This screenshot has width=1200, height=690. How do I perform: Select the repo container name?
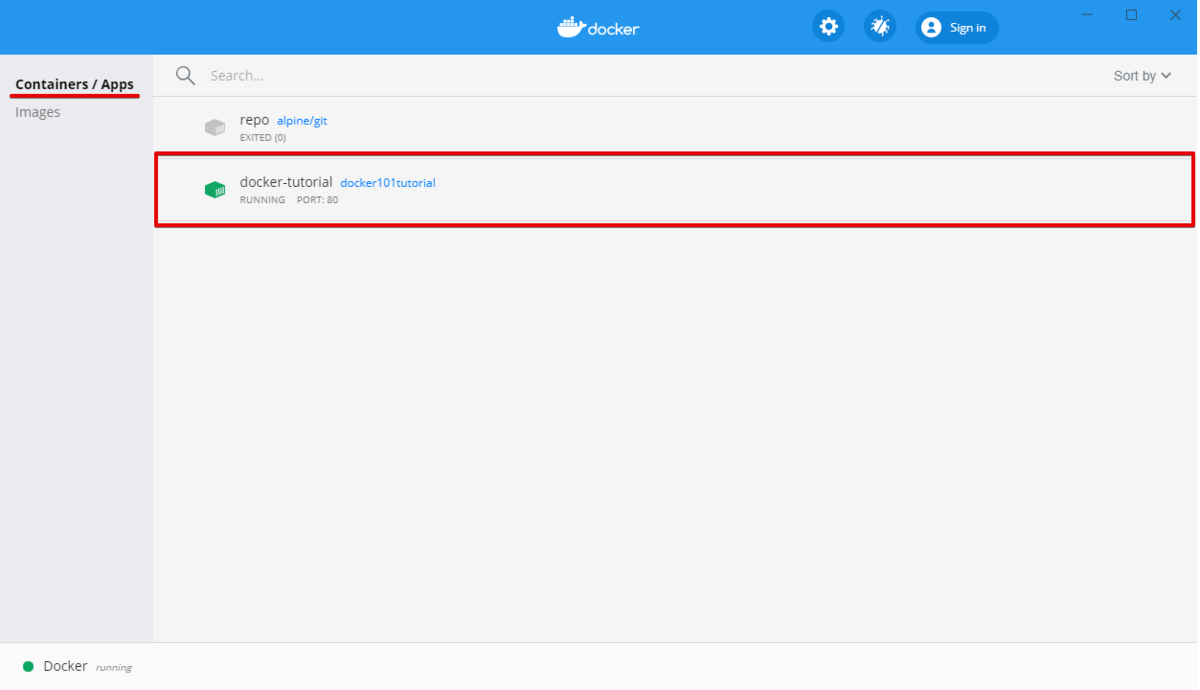coord(254,120)
